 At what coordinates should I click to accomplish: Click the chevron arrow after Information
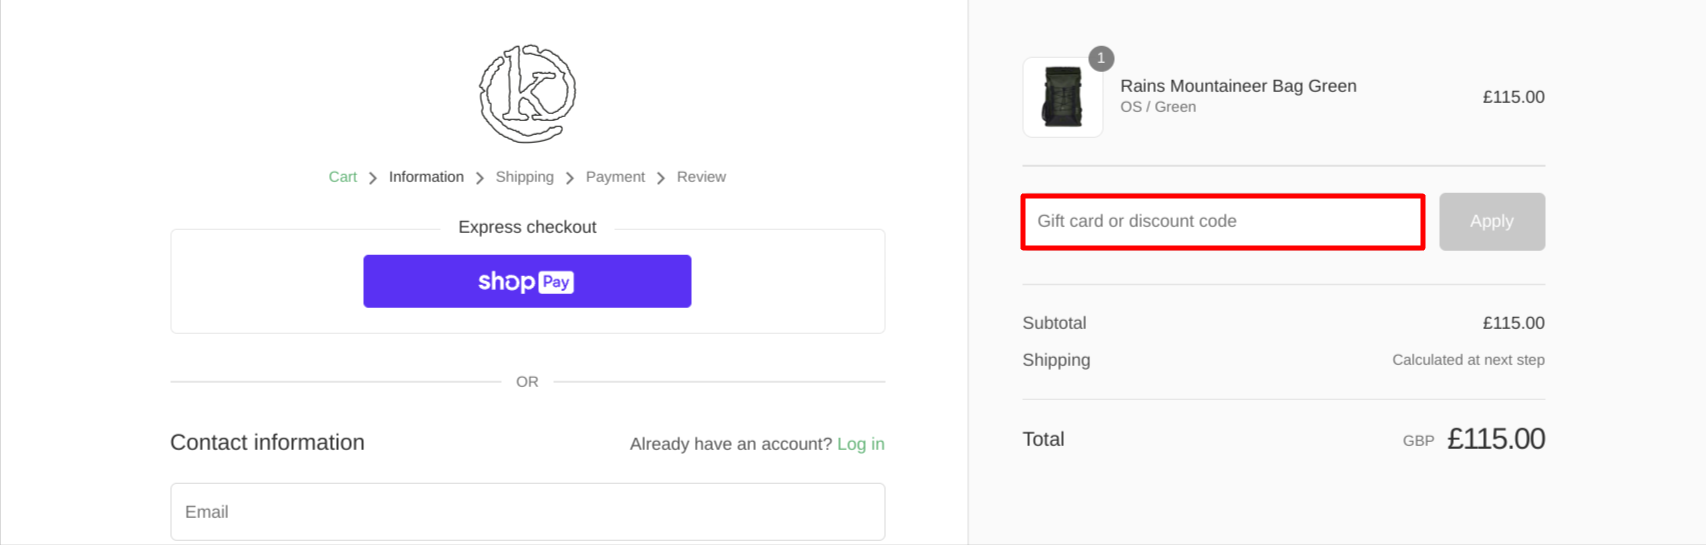click(480, 178)
